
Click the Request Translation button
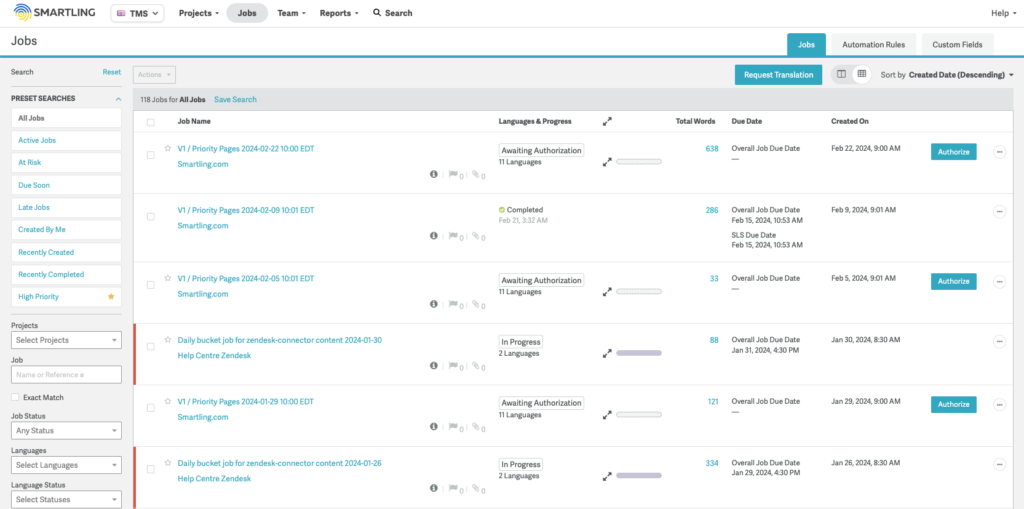(778, 75)
